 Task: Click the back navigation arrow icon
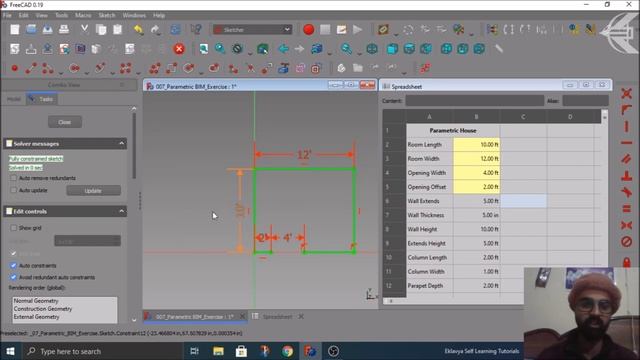tap(283, 49)
